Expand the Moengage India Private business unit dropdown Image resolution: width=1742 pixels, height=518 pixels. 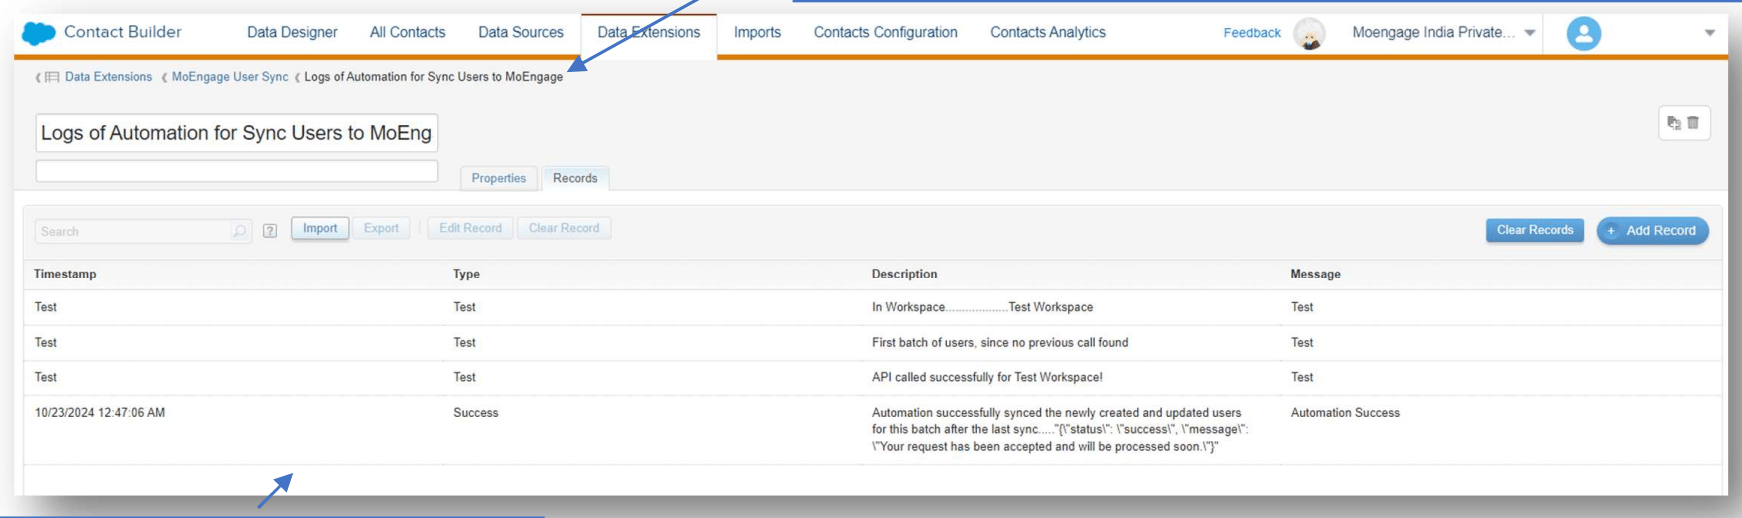(1530, 33)
